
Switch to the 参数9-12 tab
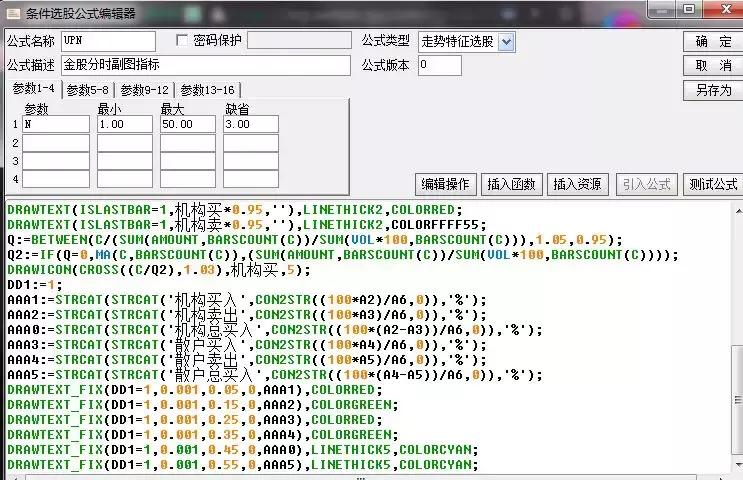[145, 90]
